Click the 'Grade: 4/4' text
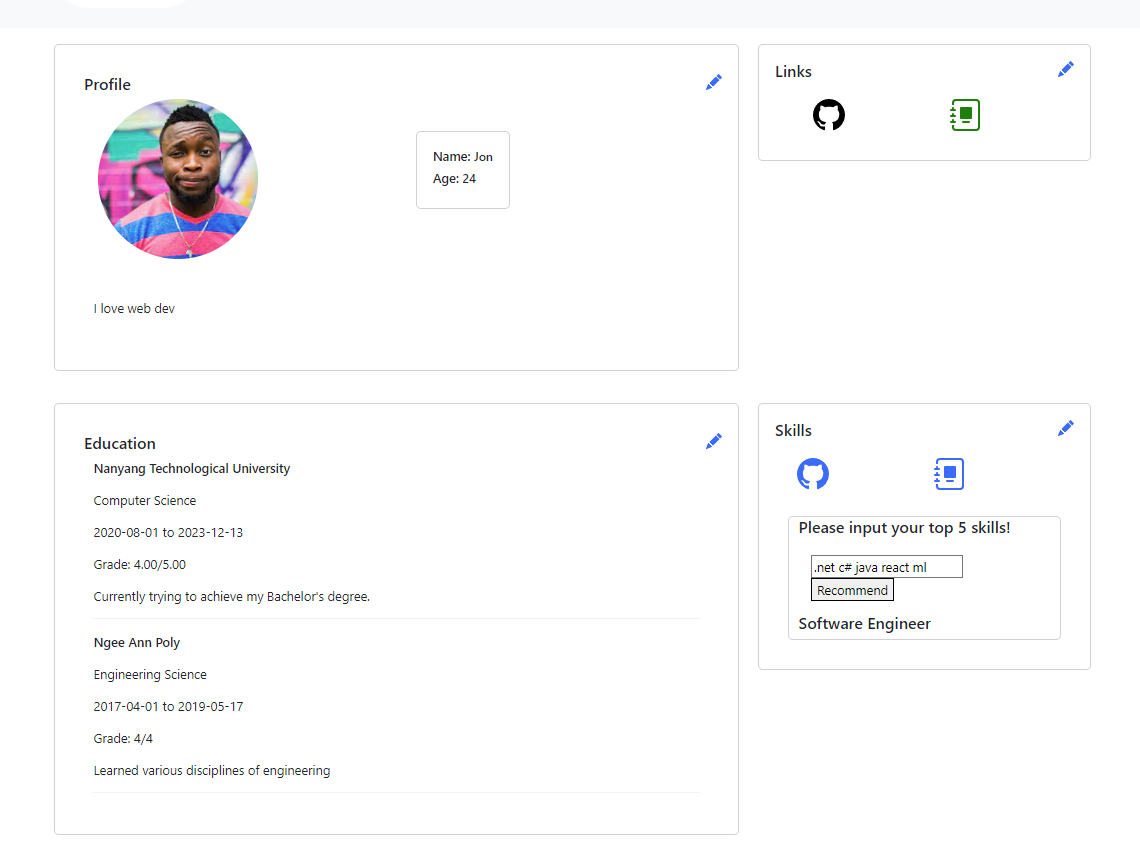Image resolution: width=1140 pixels, height=867 pixels. pos(123,738)
